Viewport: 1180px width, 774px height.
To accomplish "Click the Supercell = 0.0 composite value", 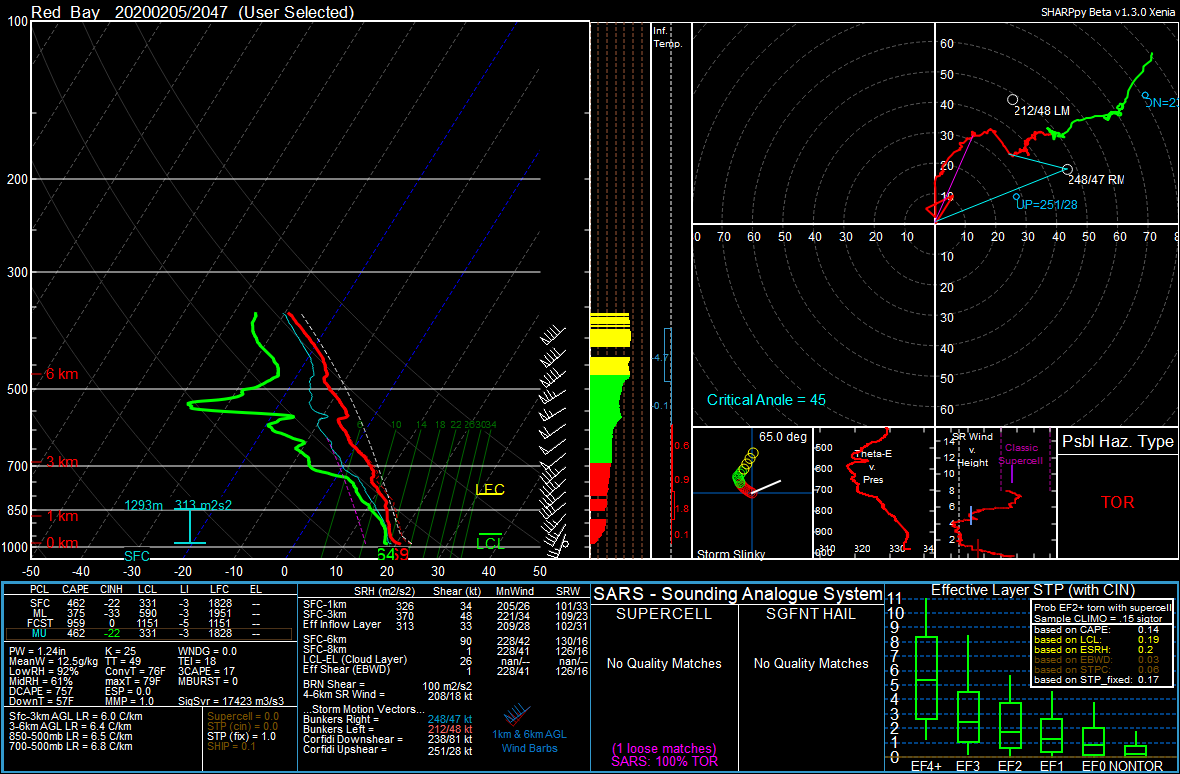I will pyautogui.click(x=242, y=717).
